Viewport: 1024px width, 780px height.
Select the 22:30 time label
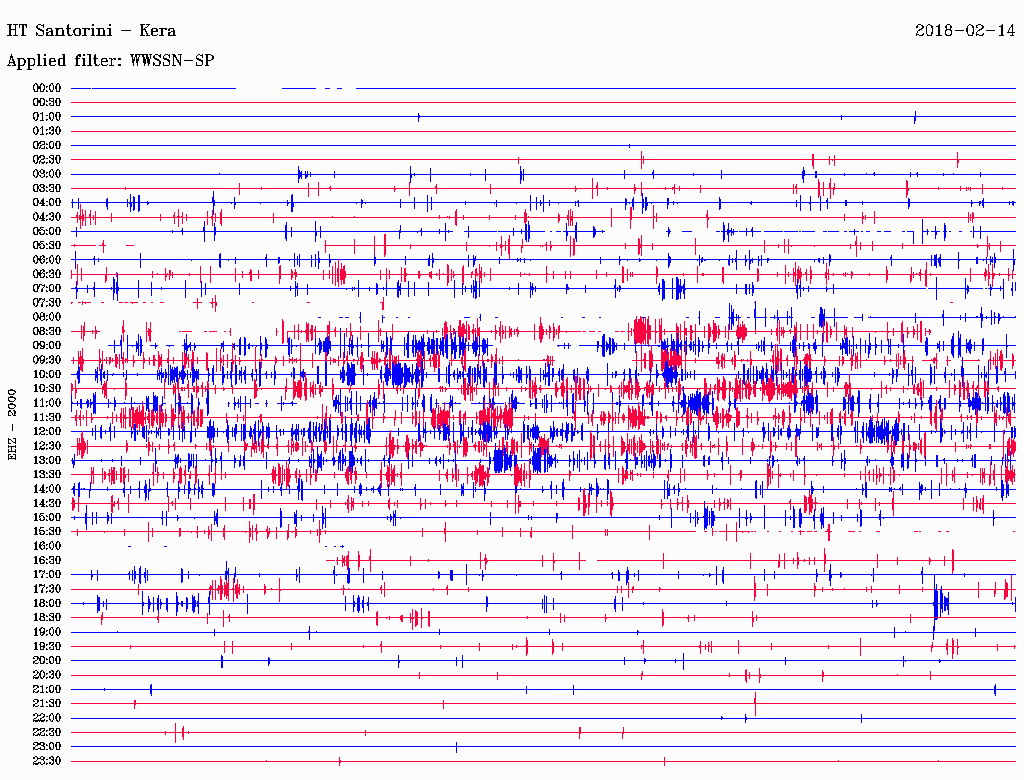click(47, 732)
